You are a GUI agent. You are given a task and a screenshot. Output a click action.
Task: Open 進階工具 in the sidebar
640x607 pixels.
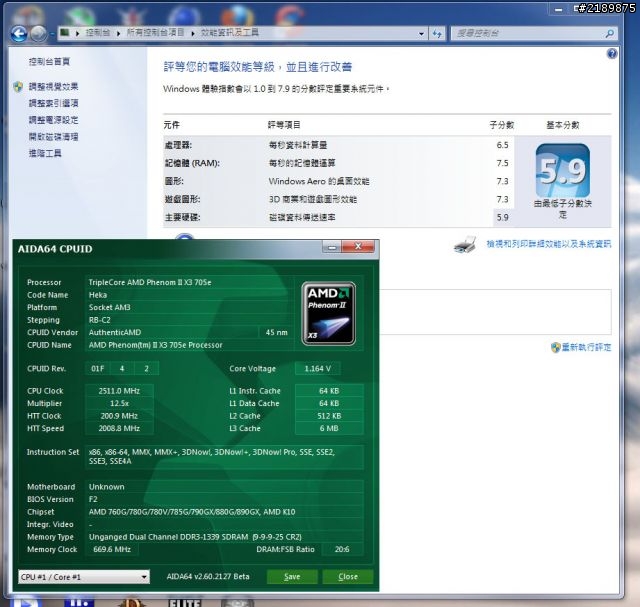(45, 153)
